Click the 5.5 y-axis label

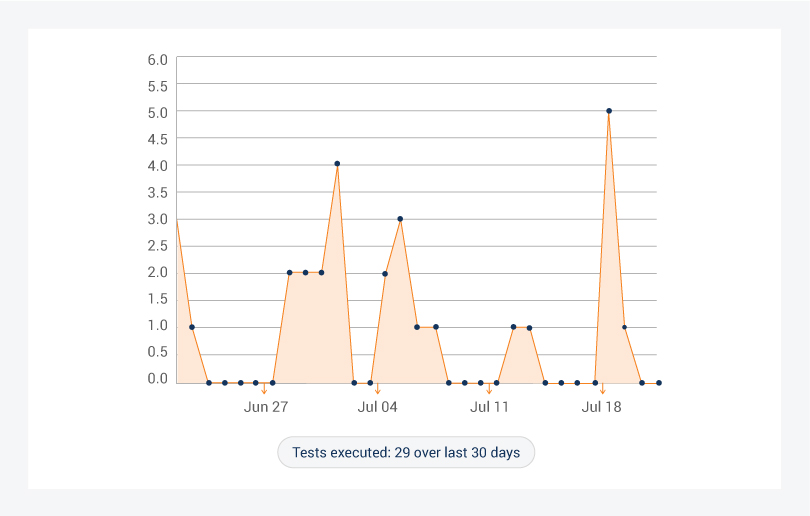pyautogui.click(x=158, y=86)
